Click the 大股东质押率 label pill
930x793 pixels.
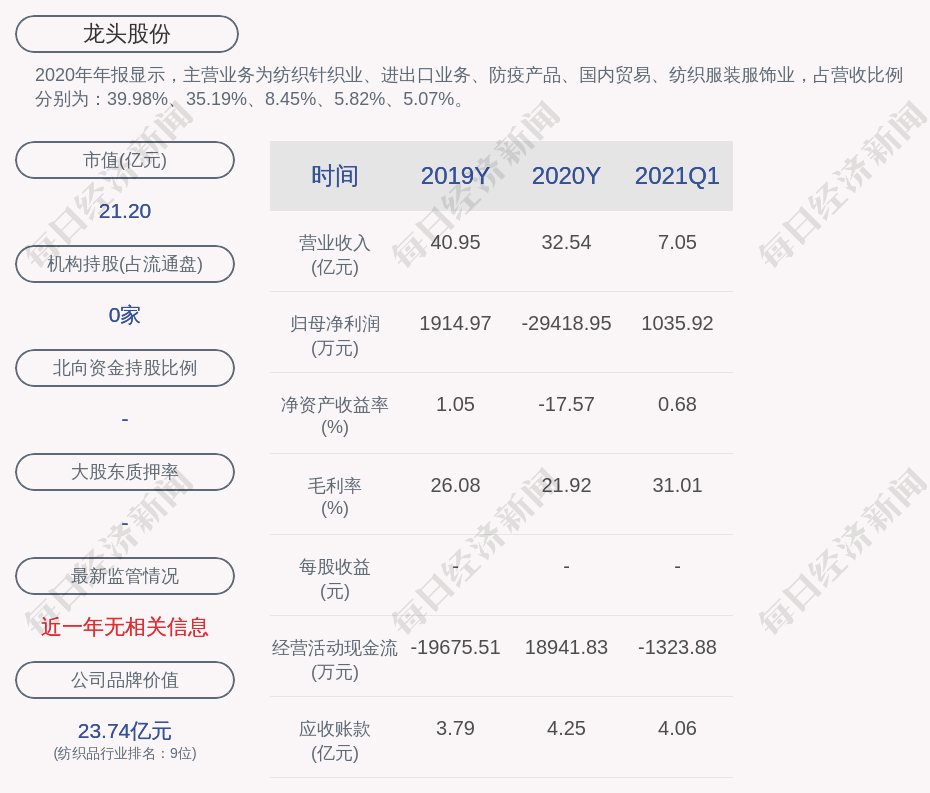[x=125, y=472]
